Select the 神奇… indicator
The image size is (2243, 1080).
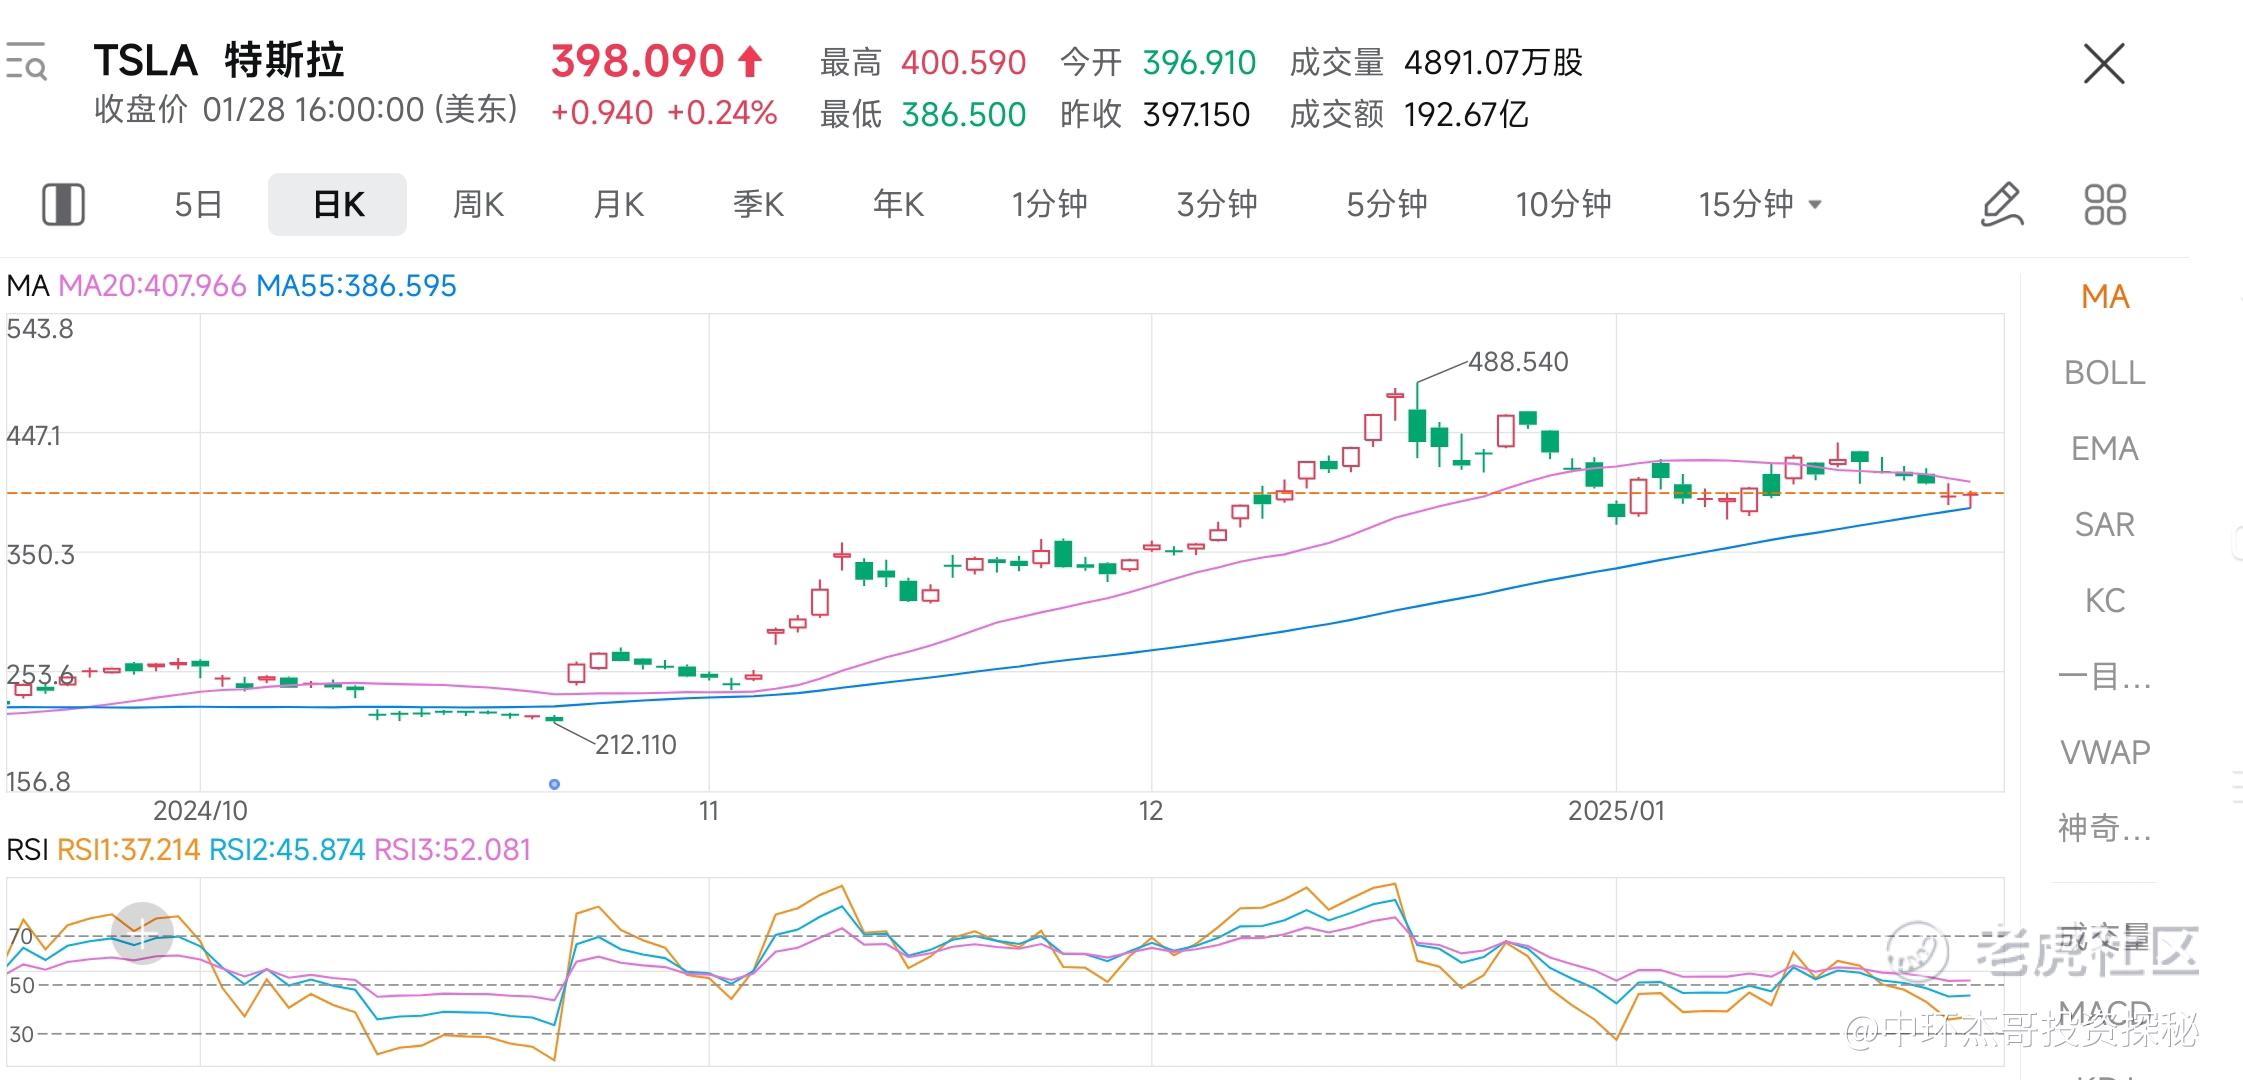[x=2105, y=828]
